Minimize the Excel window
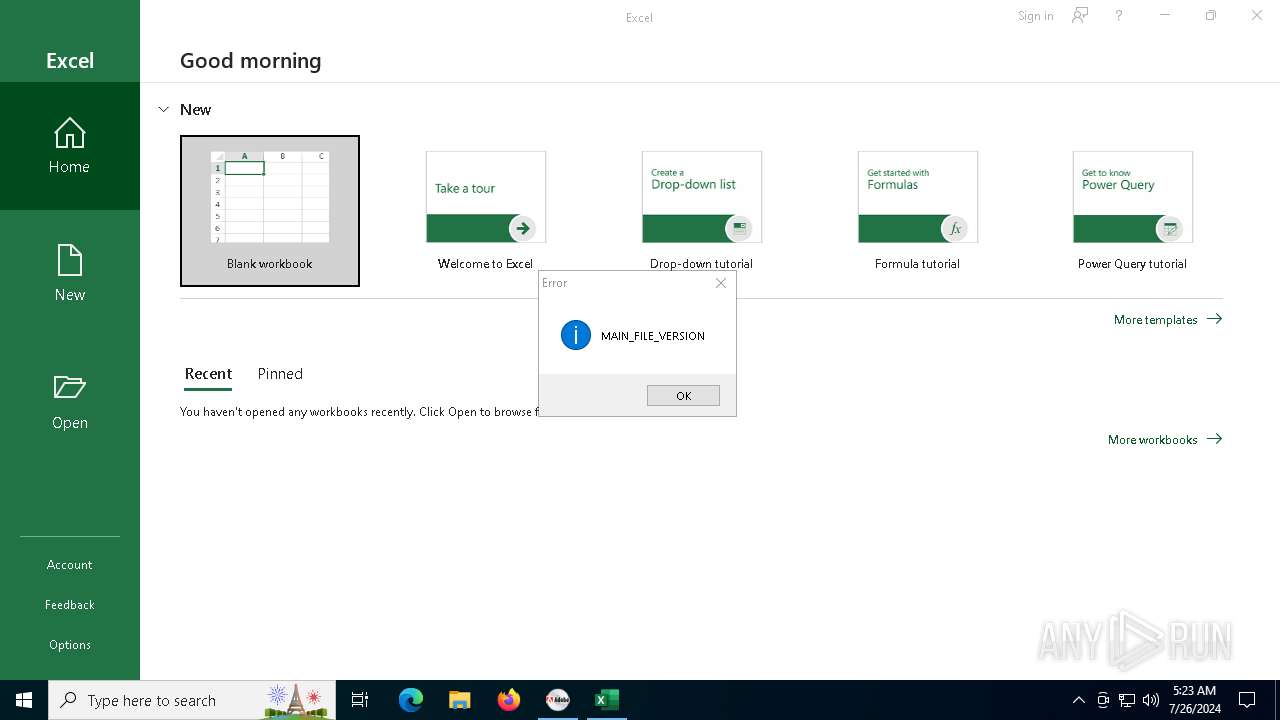Viewport: 1280px width, 720px height. click(x=1165, y=16)
